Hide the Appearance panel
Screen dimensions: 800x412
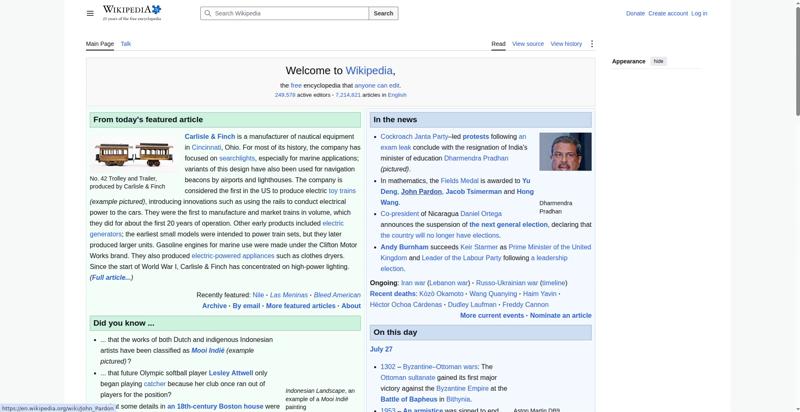pyautogui.click(x=659, y=61)
